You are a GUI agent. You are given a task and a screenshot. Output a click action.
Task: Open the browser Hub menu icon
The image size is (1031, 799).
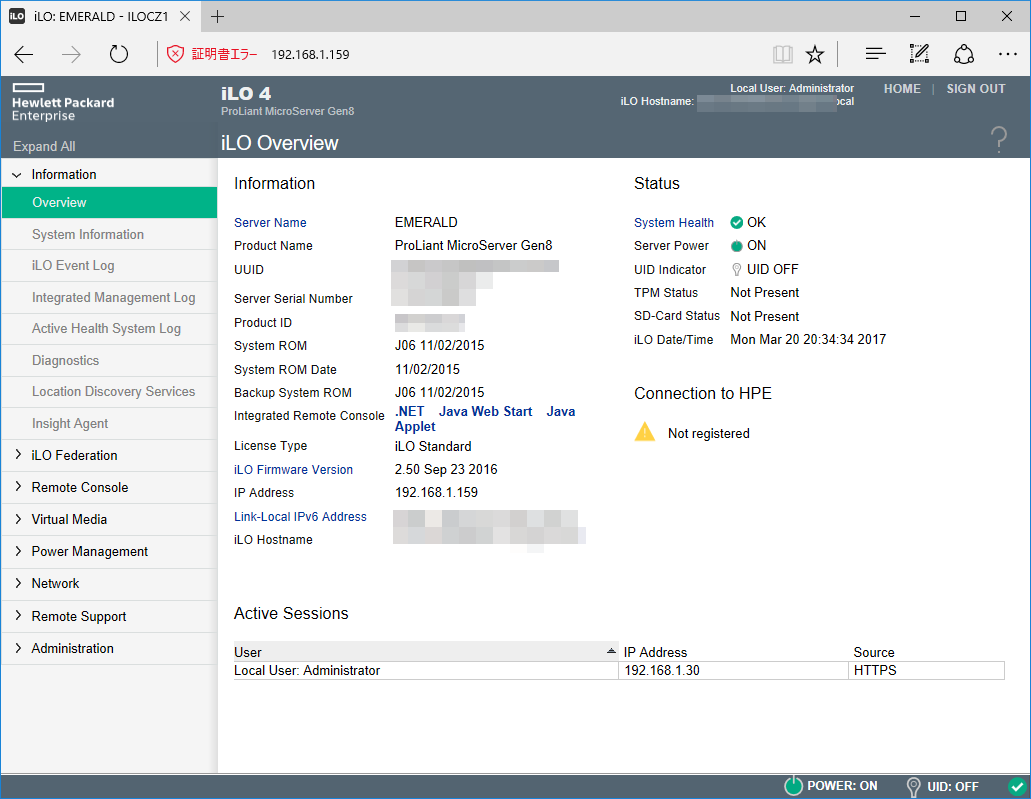(875, 54)
